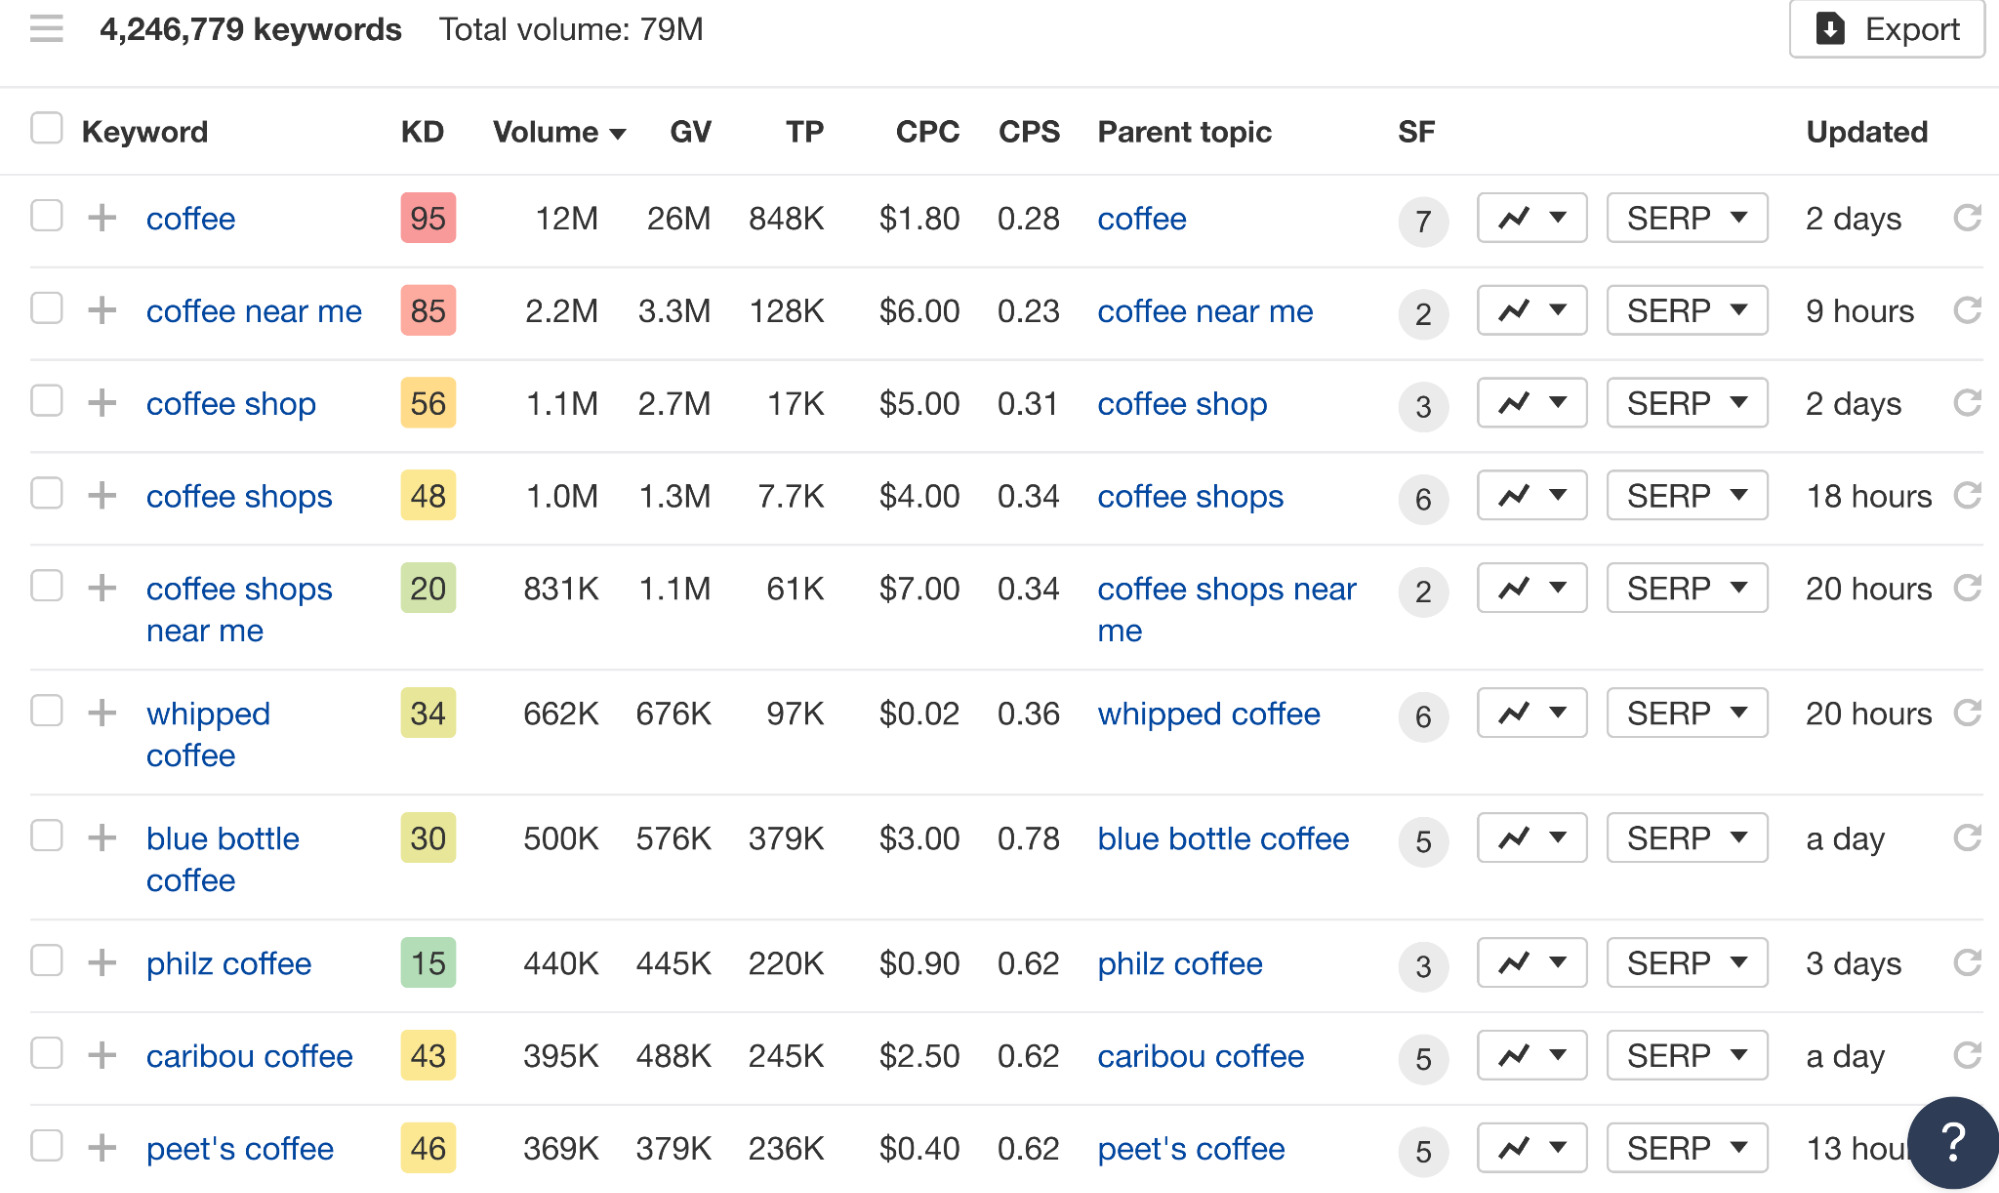Enable the select all checkbox in header
This screenshot has width=1999, height=1193.
click(x=44, y=134)
